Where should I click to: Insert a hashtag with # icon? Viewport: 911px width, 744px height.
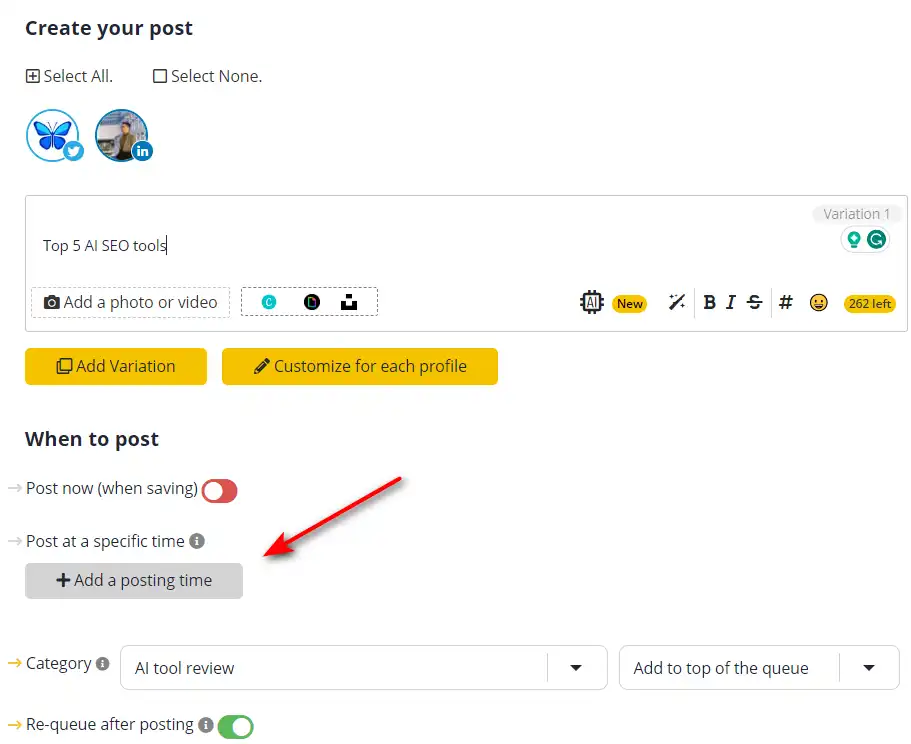pyautogui.click(x=786, y=302)
